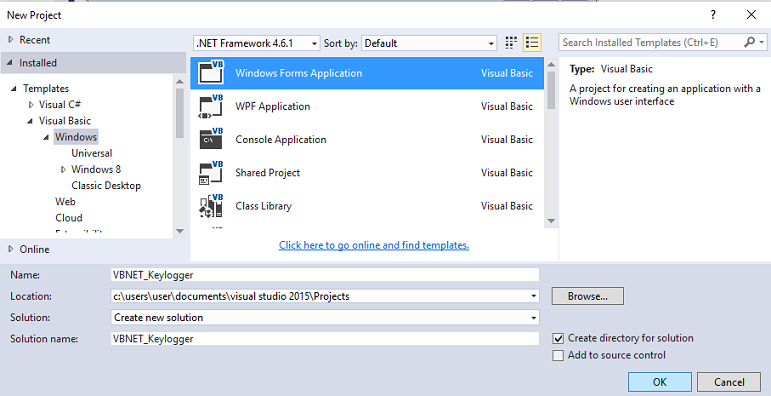
Task: Select the Classic Desktop tree item
Action: point(106,185)
